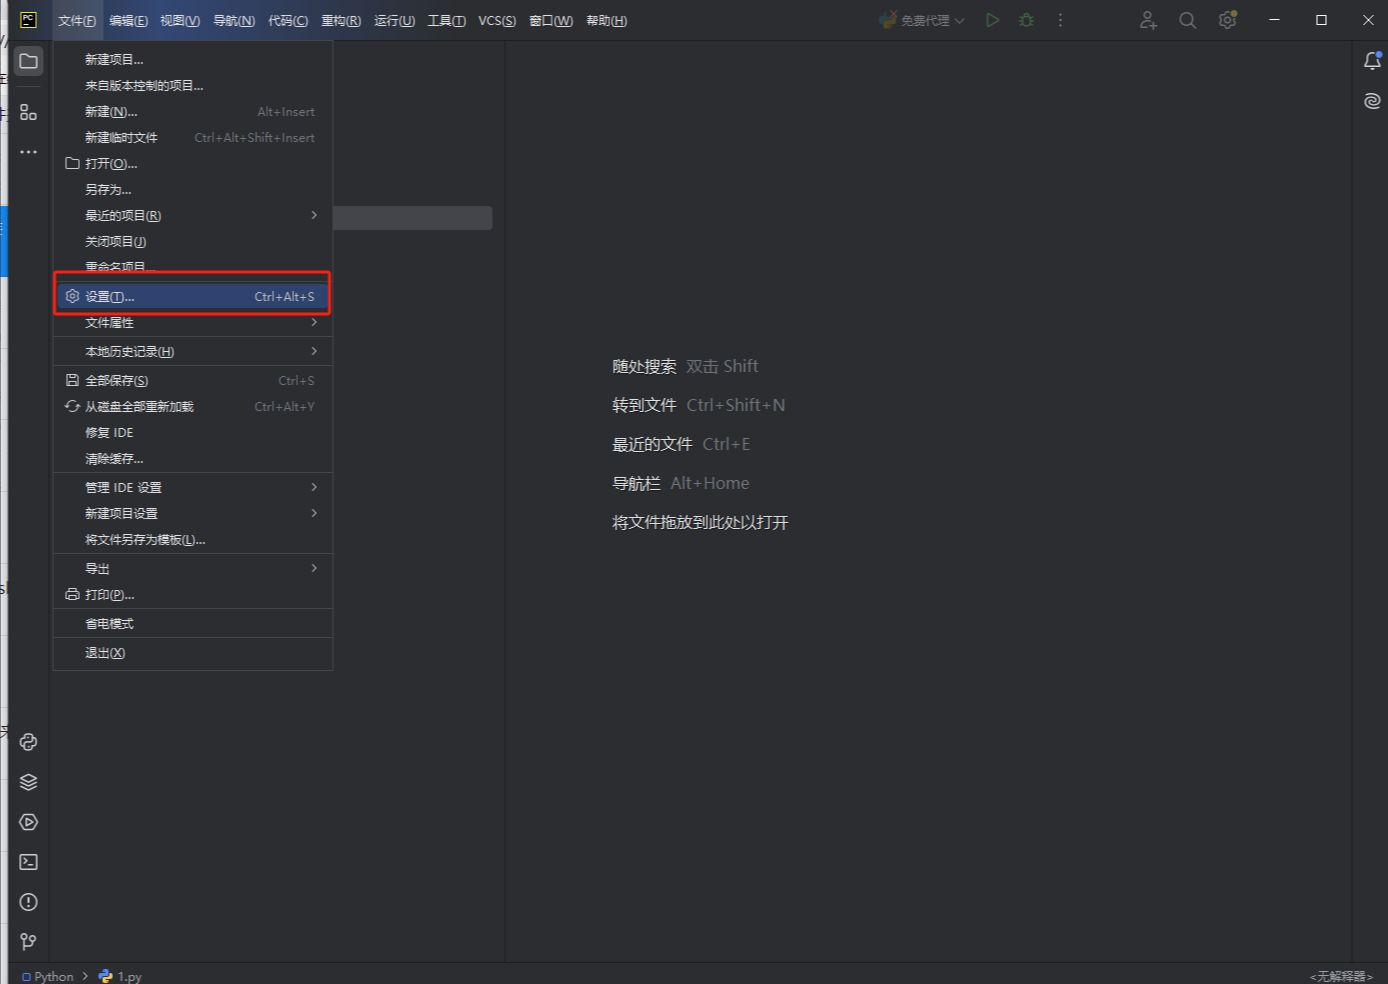Open the VCS menu

(x=497, y=21)
